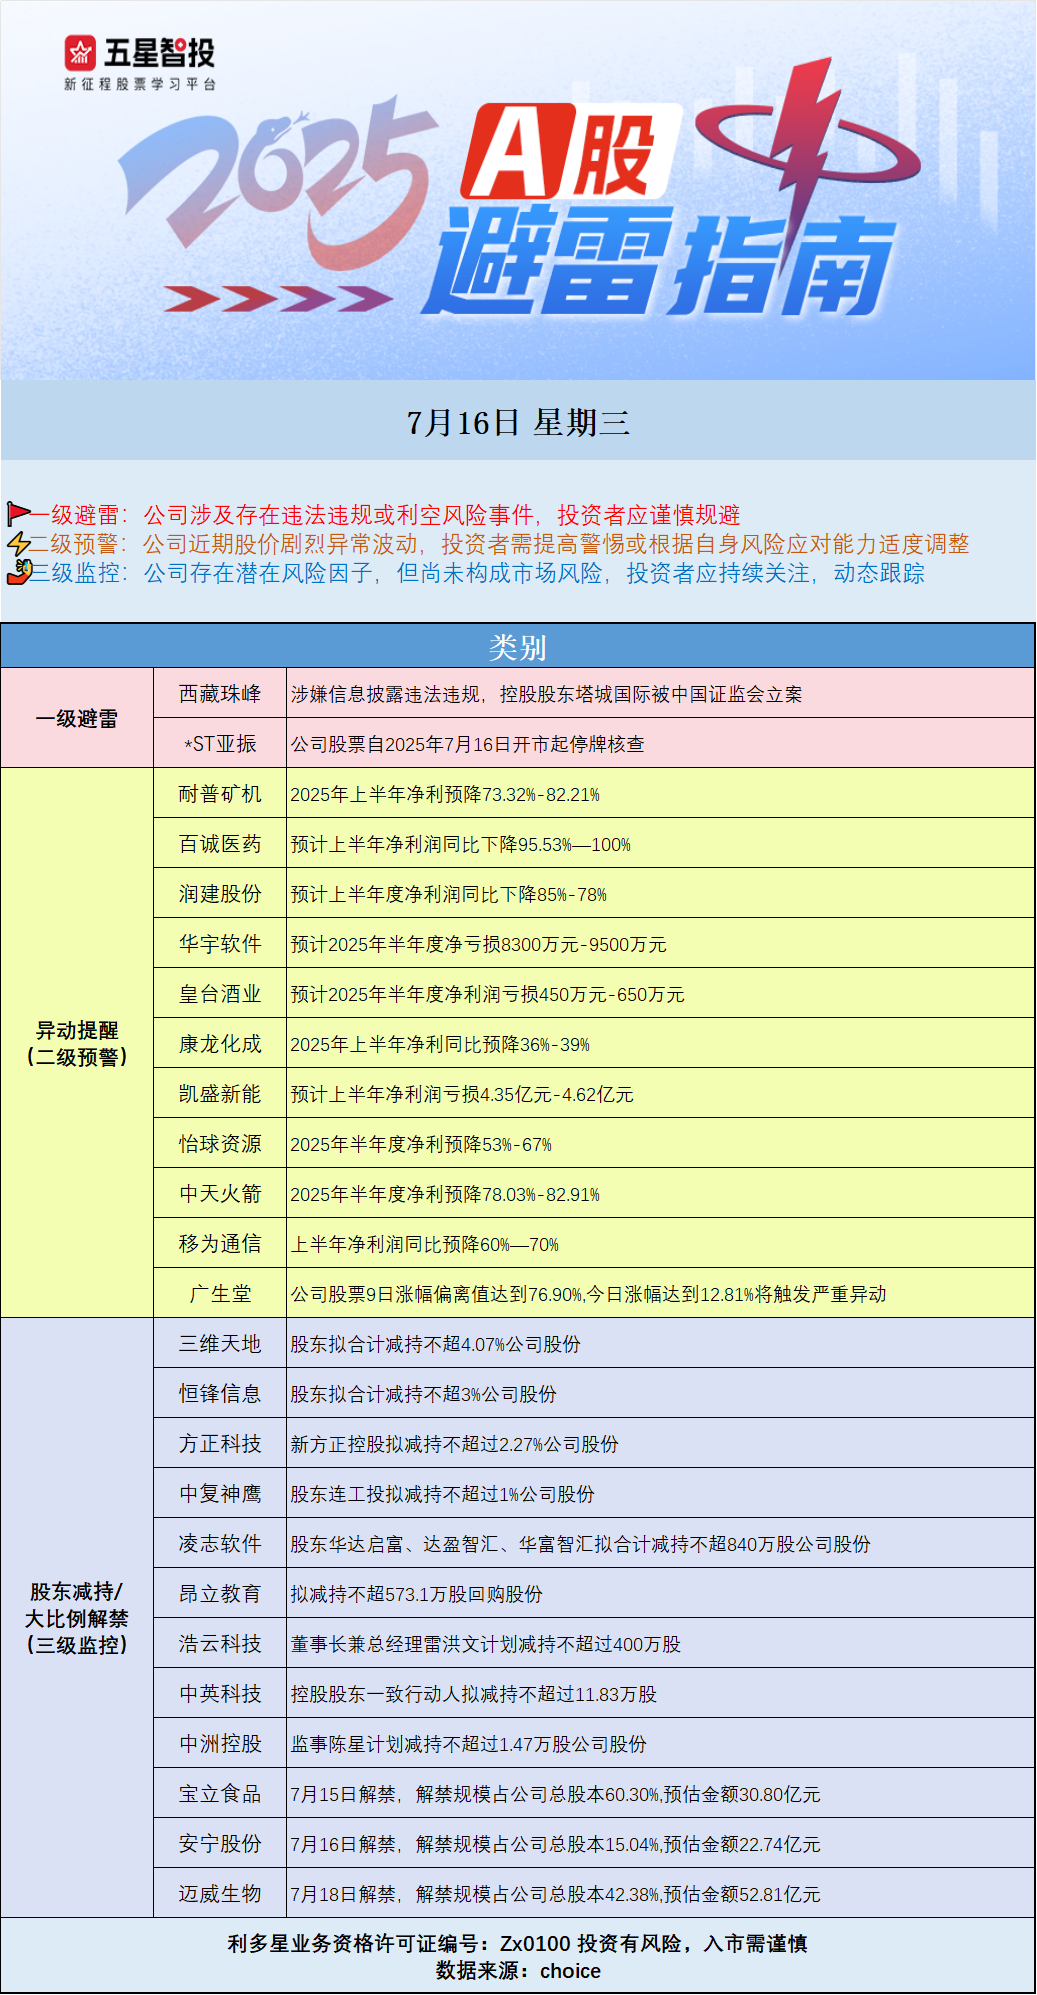Click stock name 昂立教育
This screenshot has width=1037, height=1995.
coord(220,1594)
